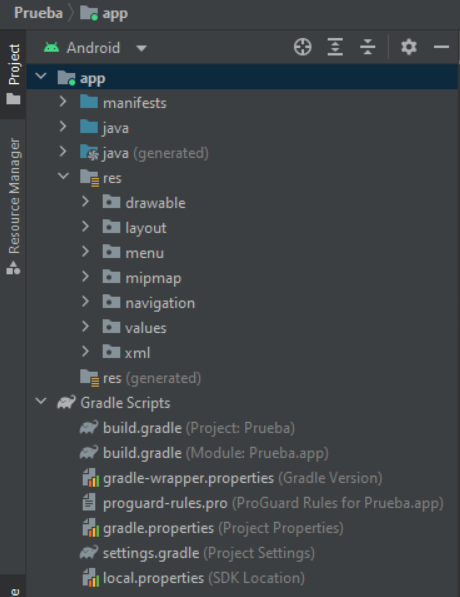Collapse the Gradle Scripts node
The width and height of the screenshot is (460, 597).
(x=41, y=401)
